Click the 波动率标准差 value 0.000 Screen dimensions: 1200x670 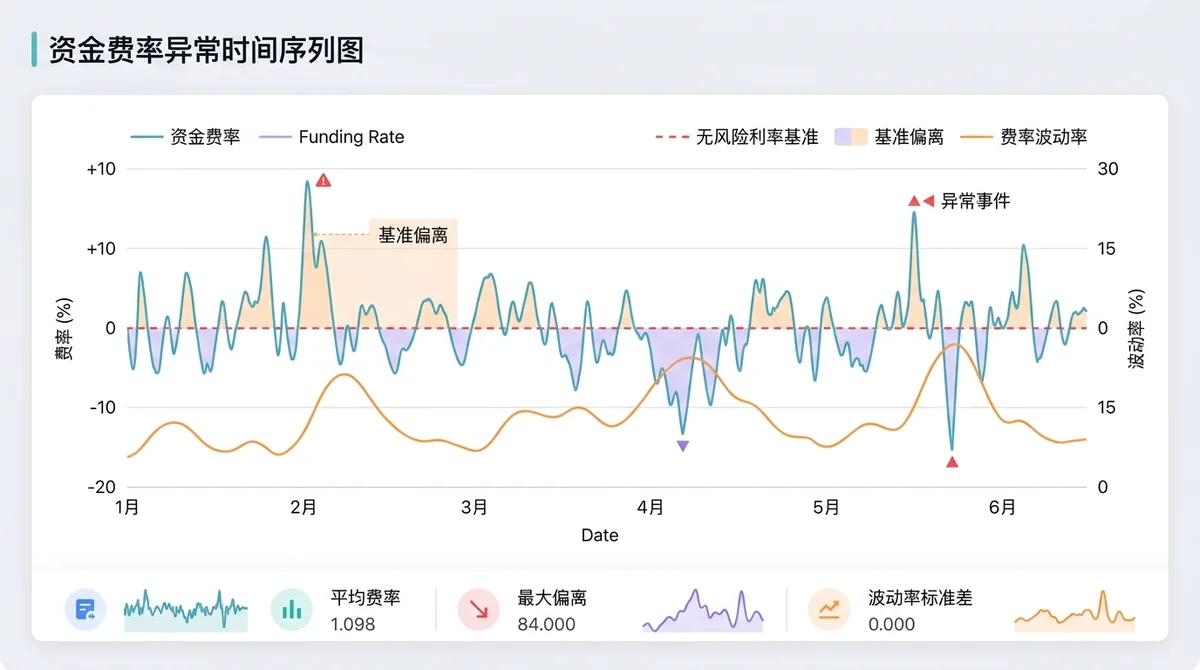pyautogui.click(x=892, y=624)
